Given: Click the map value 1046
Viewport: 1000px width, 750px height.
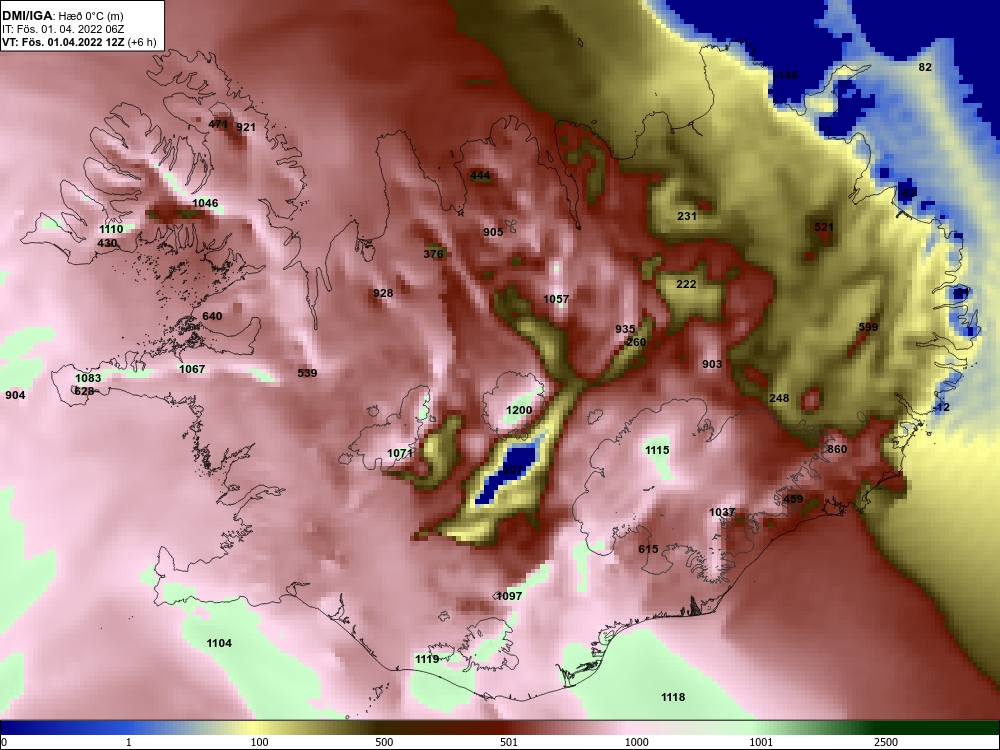Looking at the screenshot, I should click(x=205, y=203).
